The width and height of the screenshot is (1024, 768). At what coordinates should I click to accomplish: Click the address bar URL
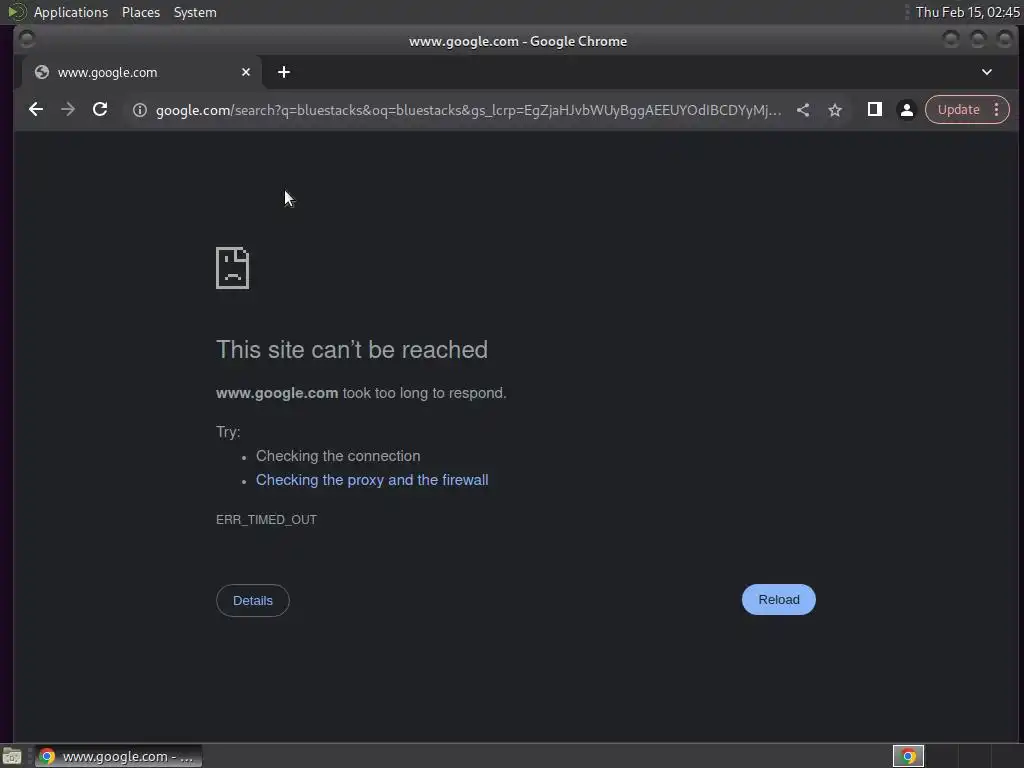(x=468, y=110)
